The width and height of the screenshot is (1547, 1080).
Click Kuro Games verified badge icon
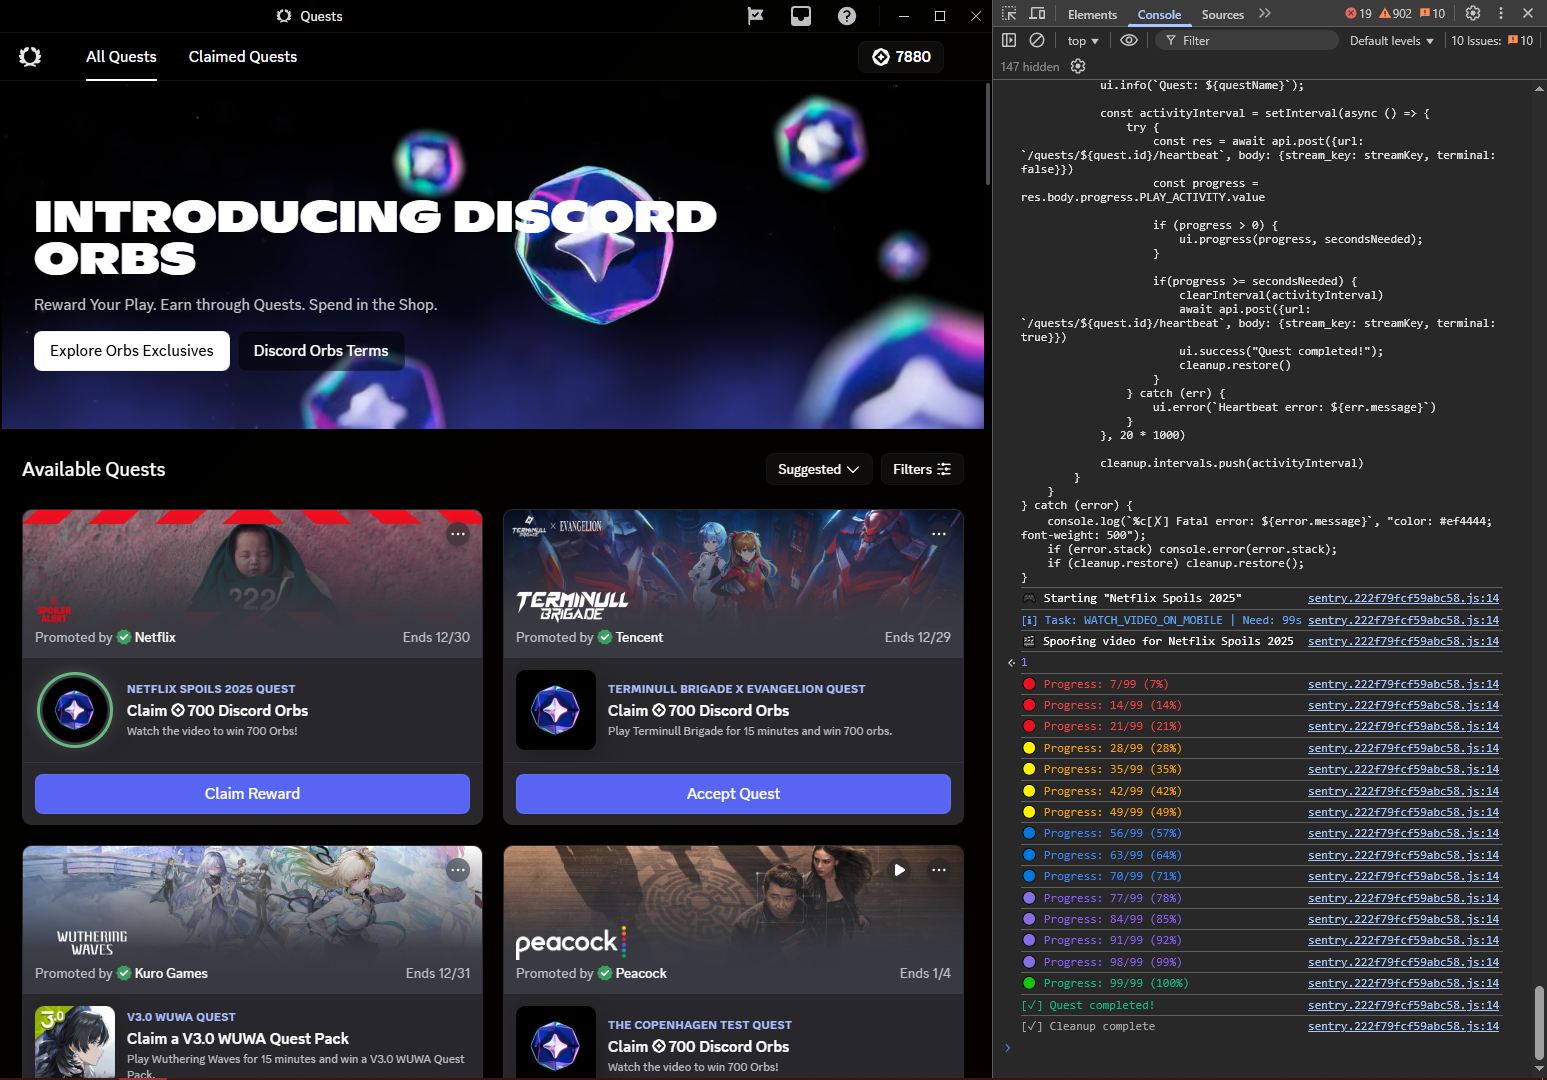point(124,973)
